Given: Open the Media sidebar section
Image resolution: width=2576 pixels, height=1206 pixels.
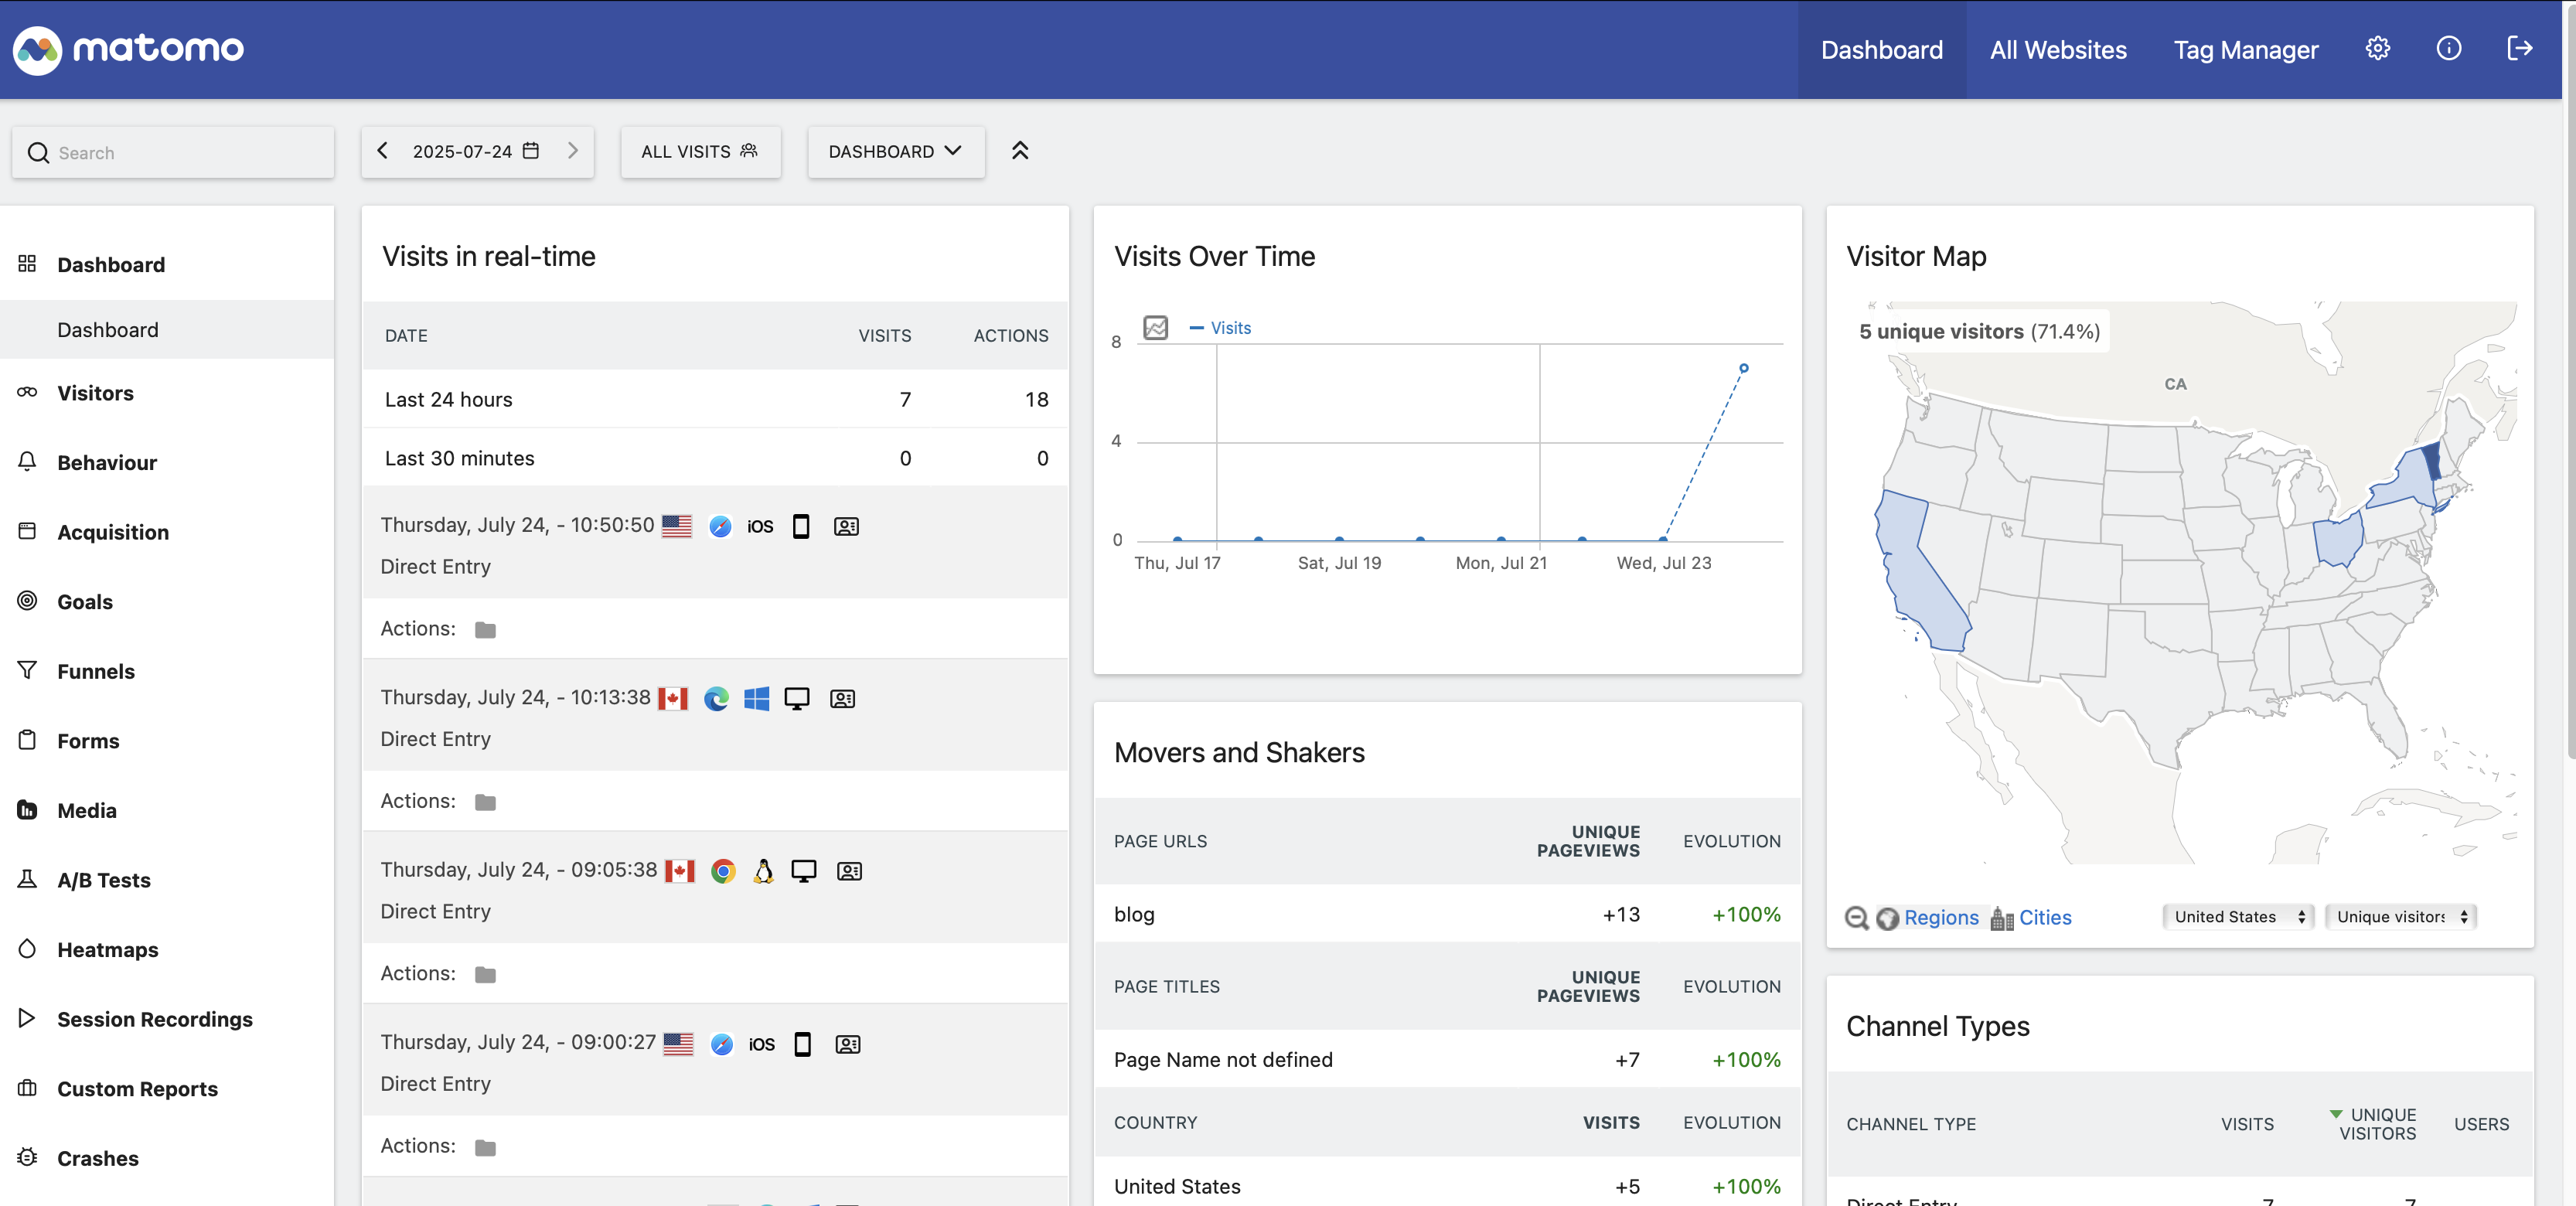Looking at the screenshot, I should (x=87, y=810).
